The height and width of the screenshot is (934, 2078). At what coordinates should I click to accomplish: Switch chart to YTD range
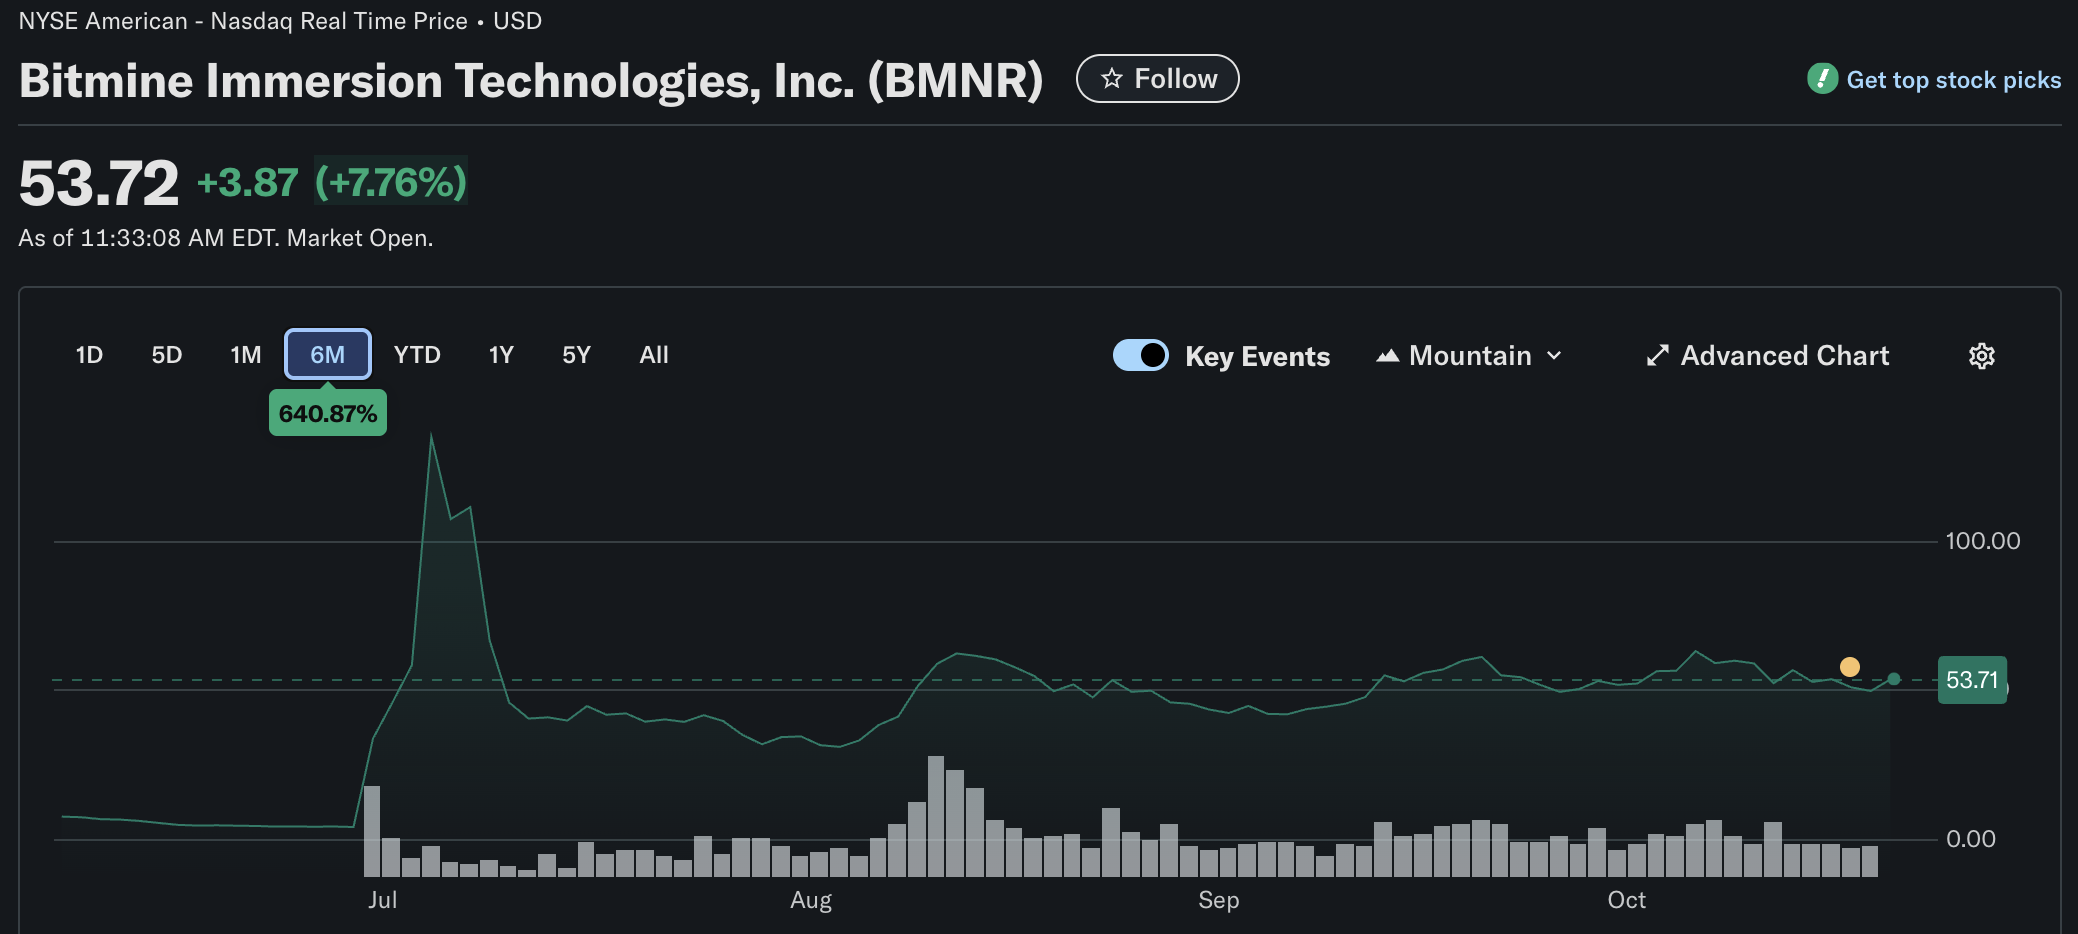tap(417, 355)
